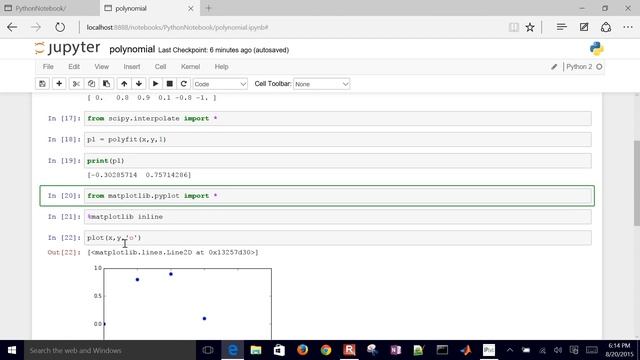This screenshot has width=640, height=360.
Task: Close the polynomial browser tab
Action: tap(191, 8)
